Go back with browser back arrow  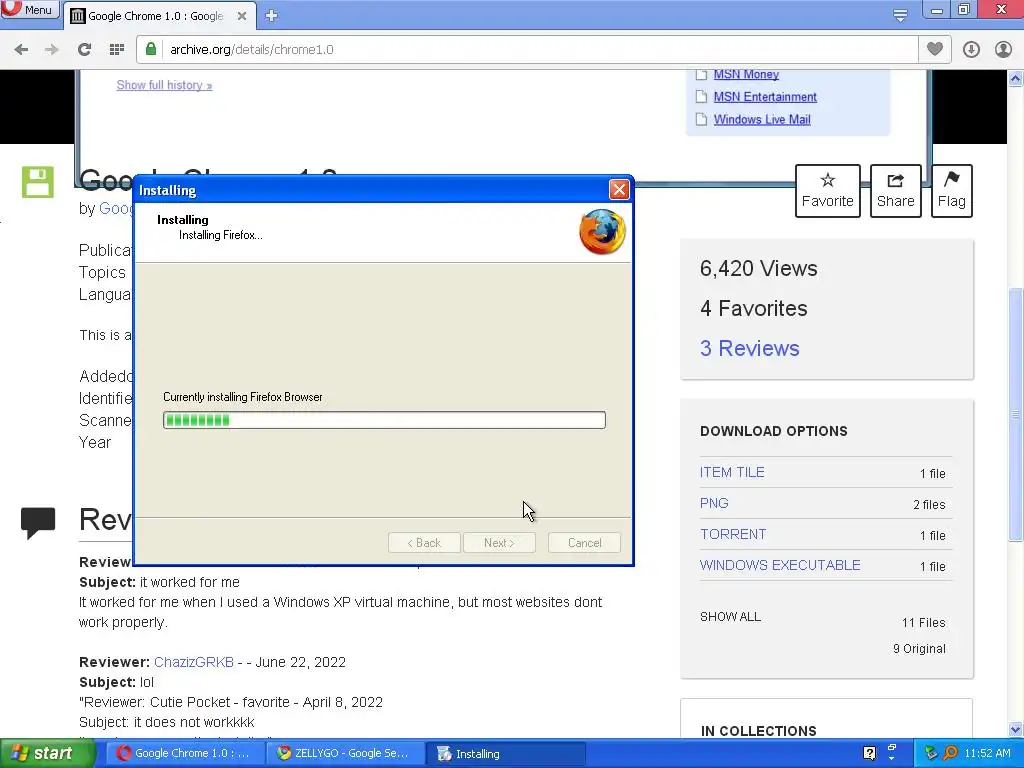(21, 50)
